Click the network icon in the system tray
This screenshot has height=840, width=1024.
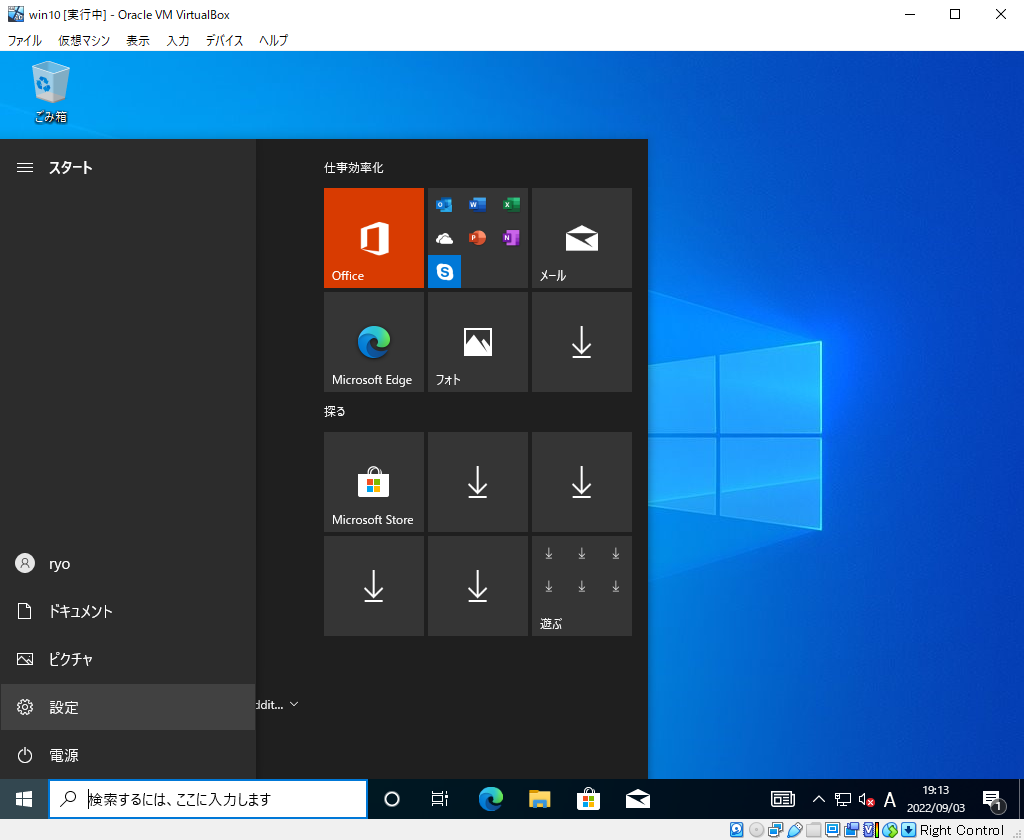[x=842, y=799]
